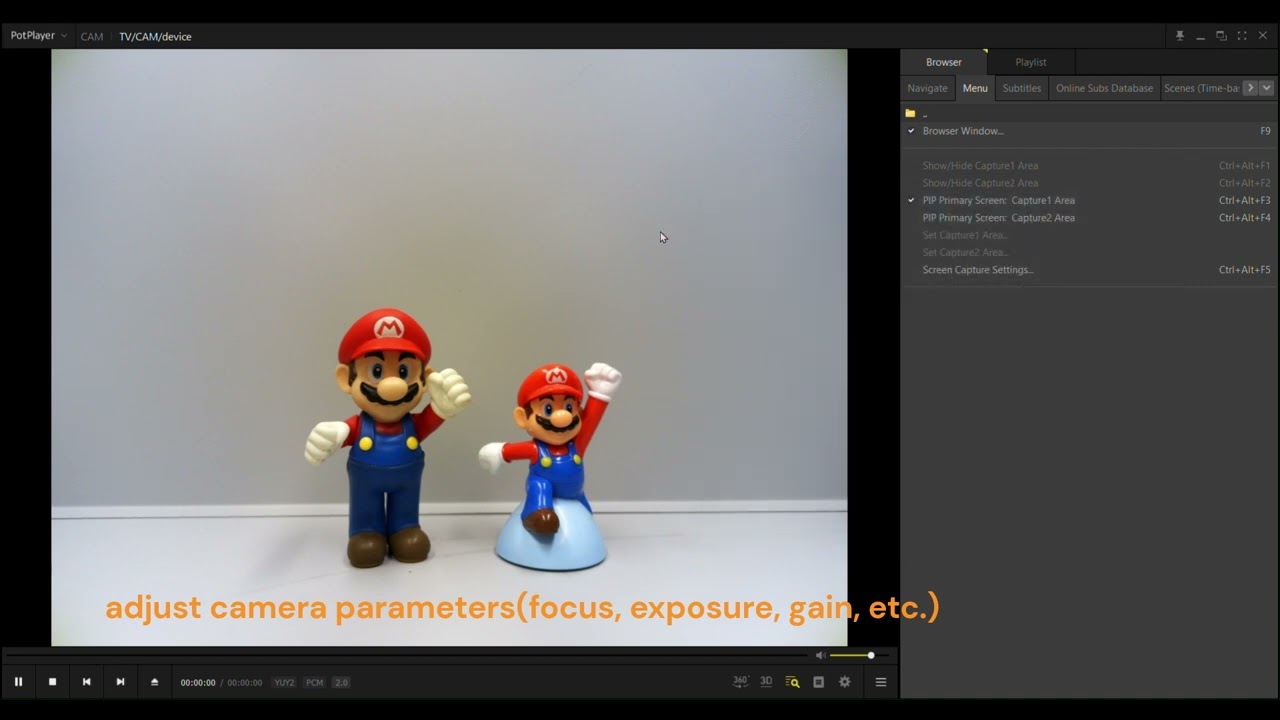The width and height of the screenshot is (1280, 720).
Task: Toggle 360 degree video mode
Action: coord(741,681)
